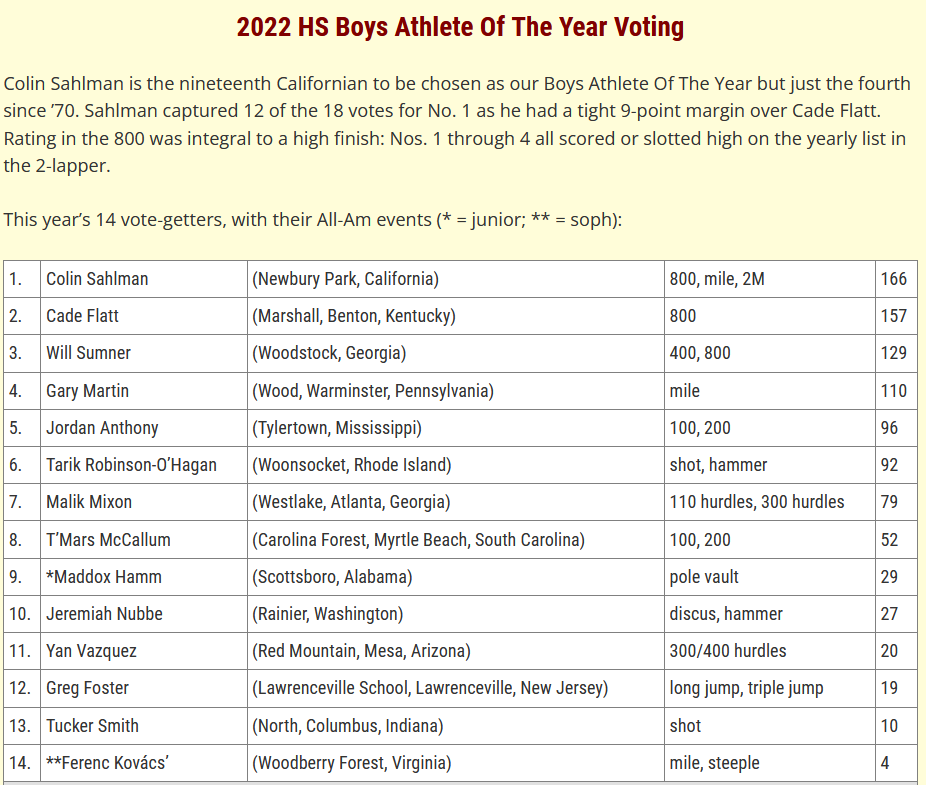This screenshot has width=926, height=785.
Task: Select the long jump, triple jump cell
Action: pyautogui.click(x=770, y=688)
